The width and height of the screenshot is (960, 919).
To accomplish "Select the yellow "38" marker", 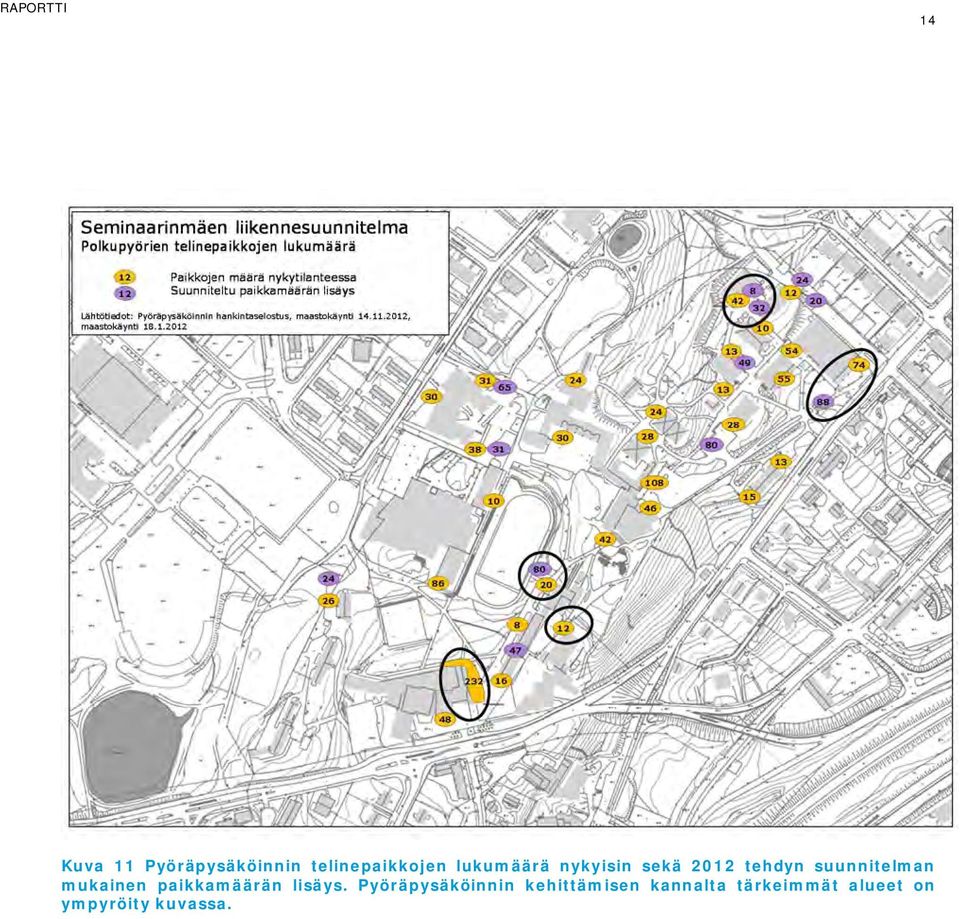I will pyautogui.click(x=475, y=449).
